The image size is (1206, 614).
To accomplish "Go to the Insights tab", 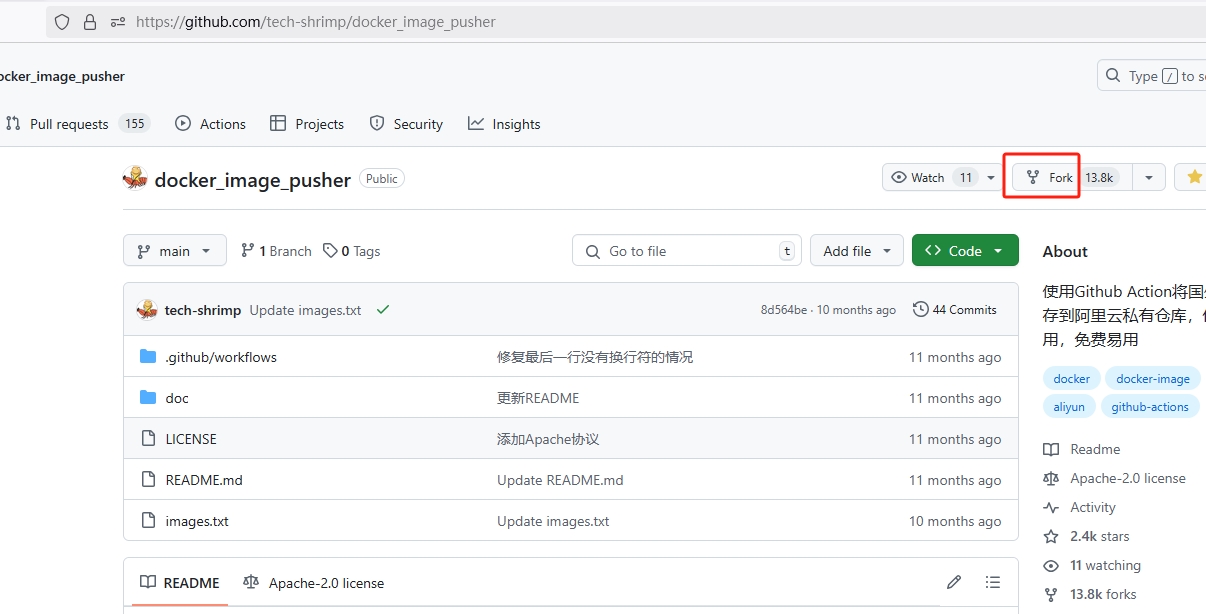I will click(x=504, y=124).
